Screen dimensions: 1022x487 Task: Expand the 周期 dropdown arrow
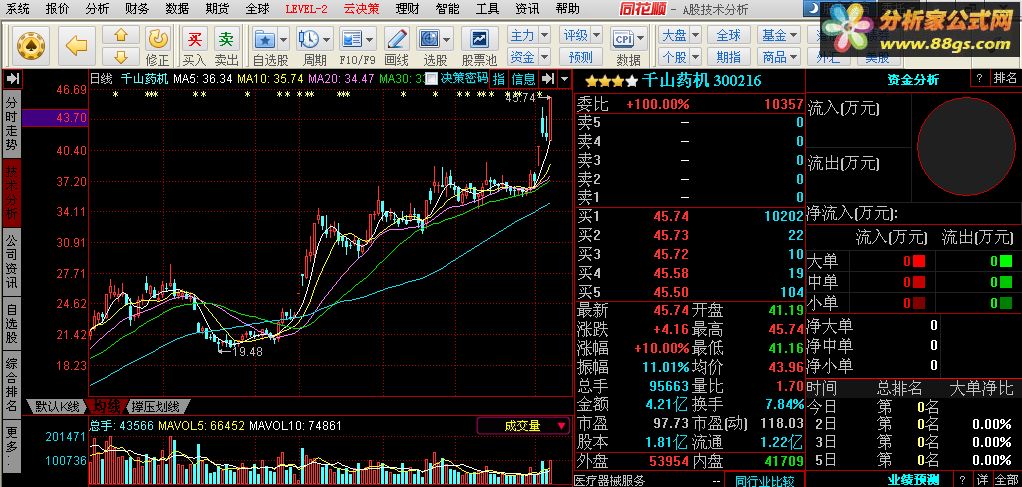pos(327,39)
